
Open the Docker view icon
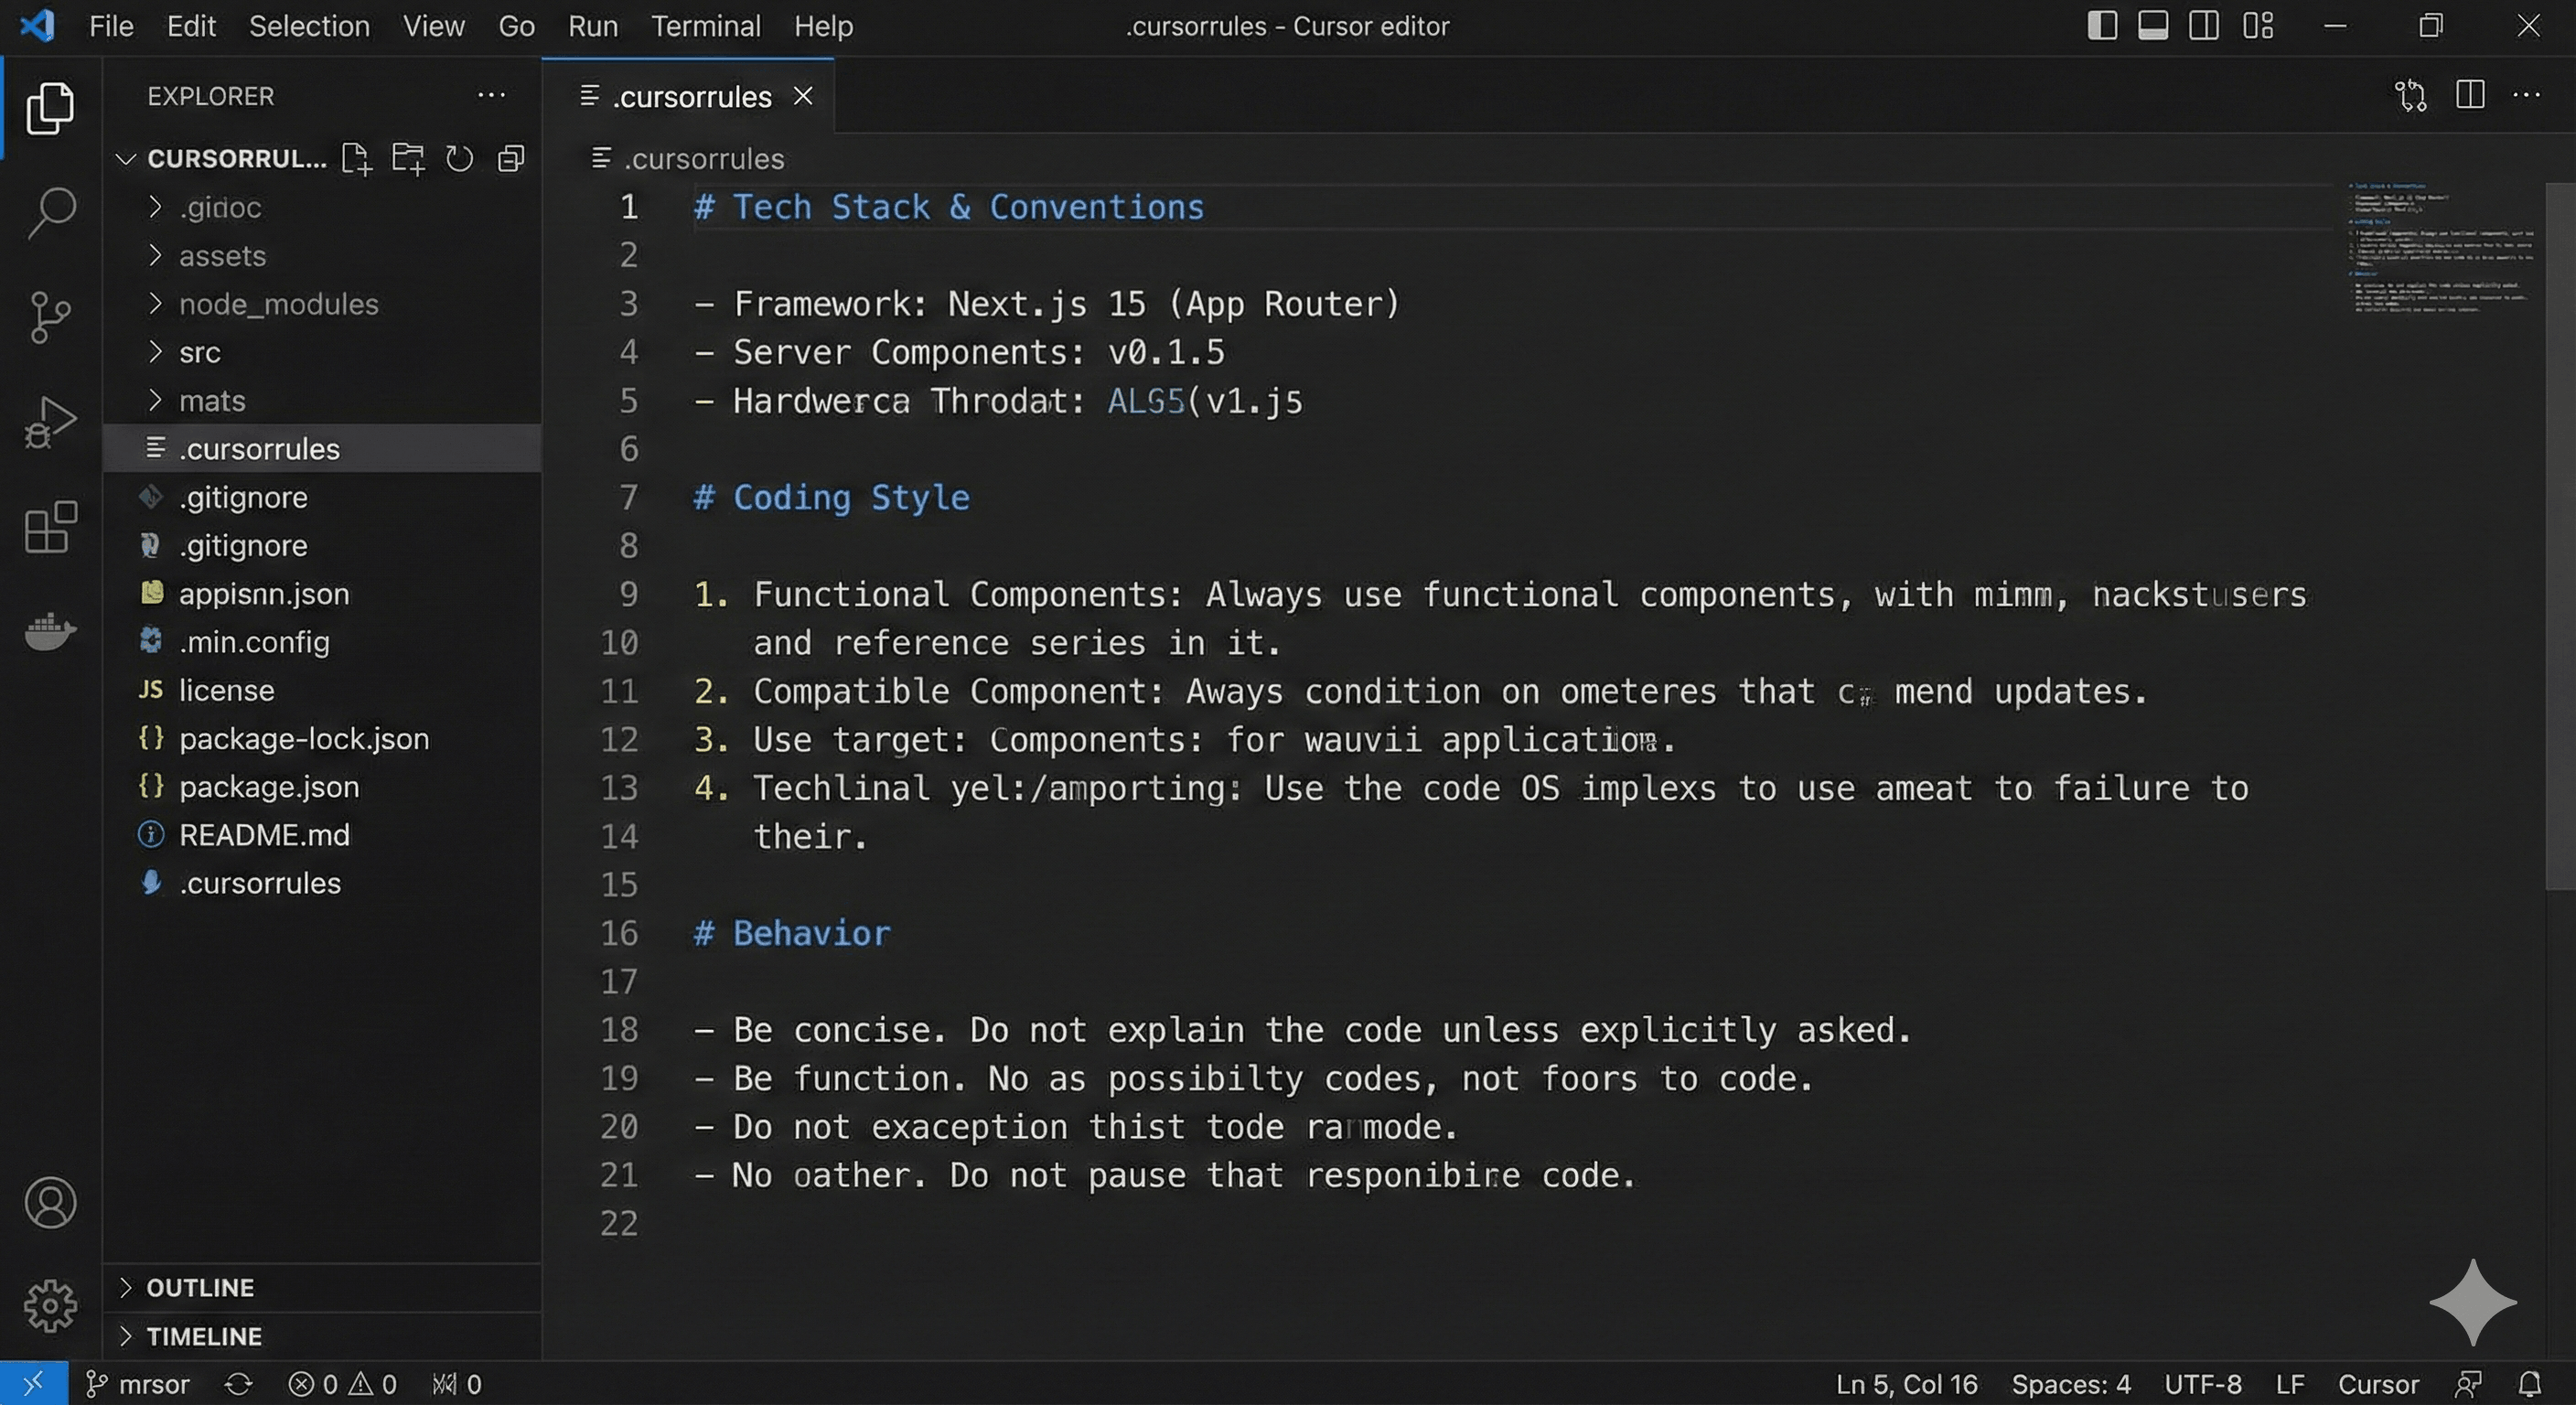point(50,632)
